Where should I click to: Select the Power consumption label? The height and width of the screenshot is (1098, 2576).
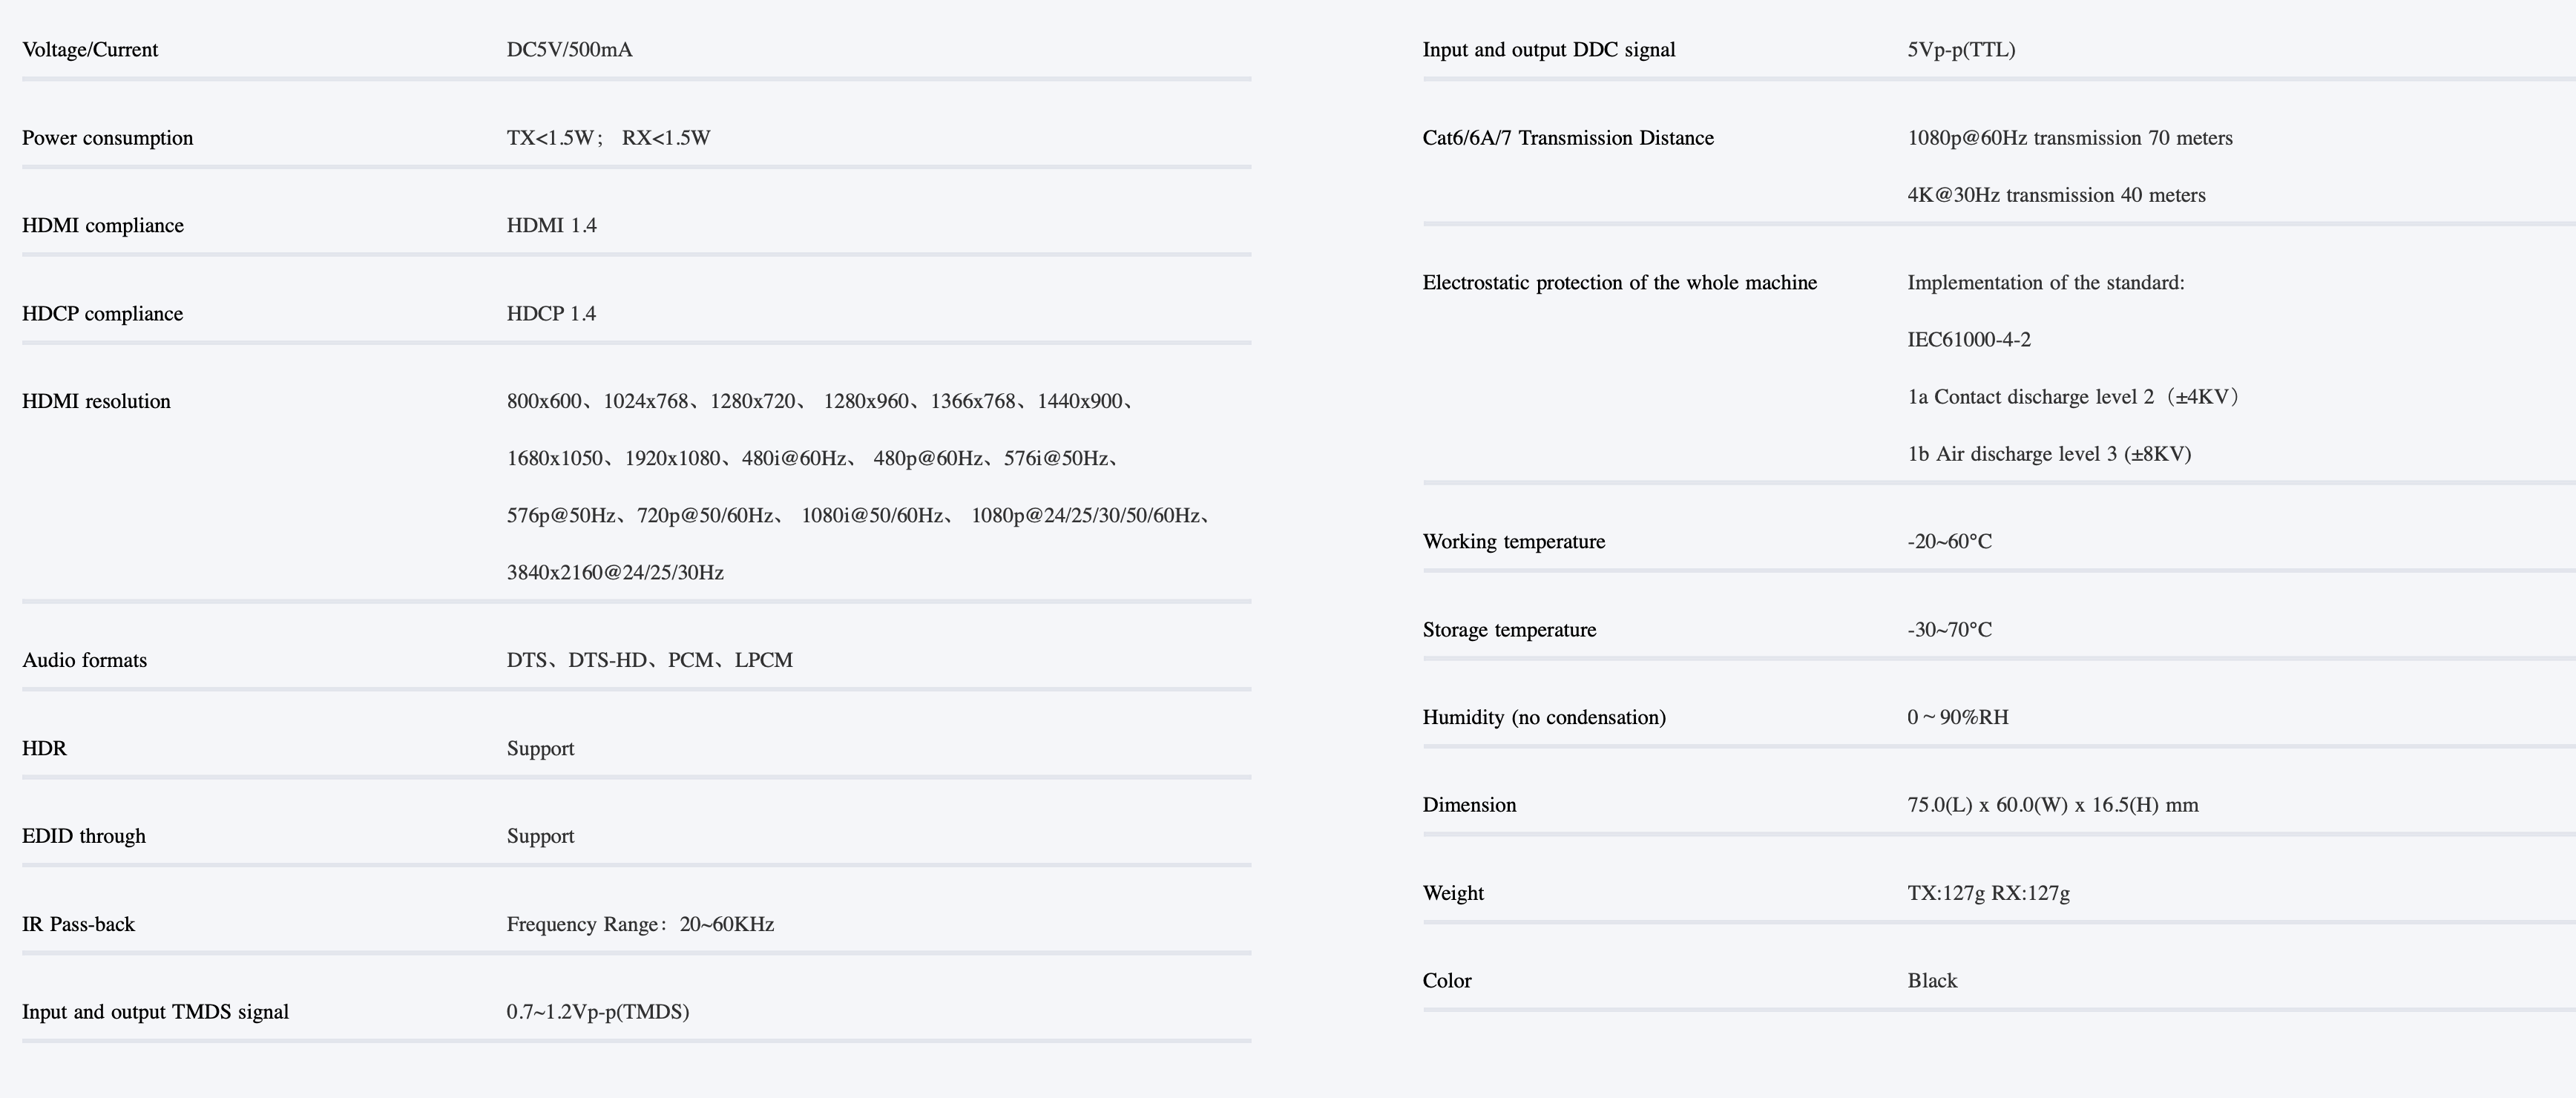tap(107, 138)
